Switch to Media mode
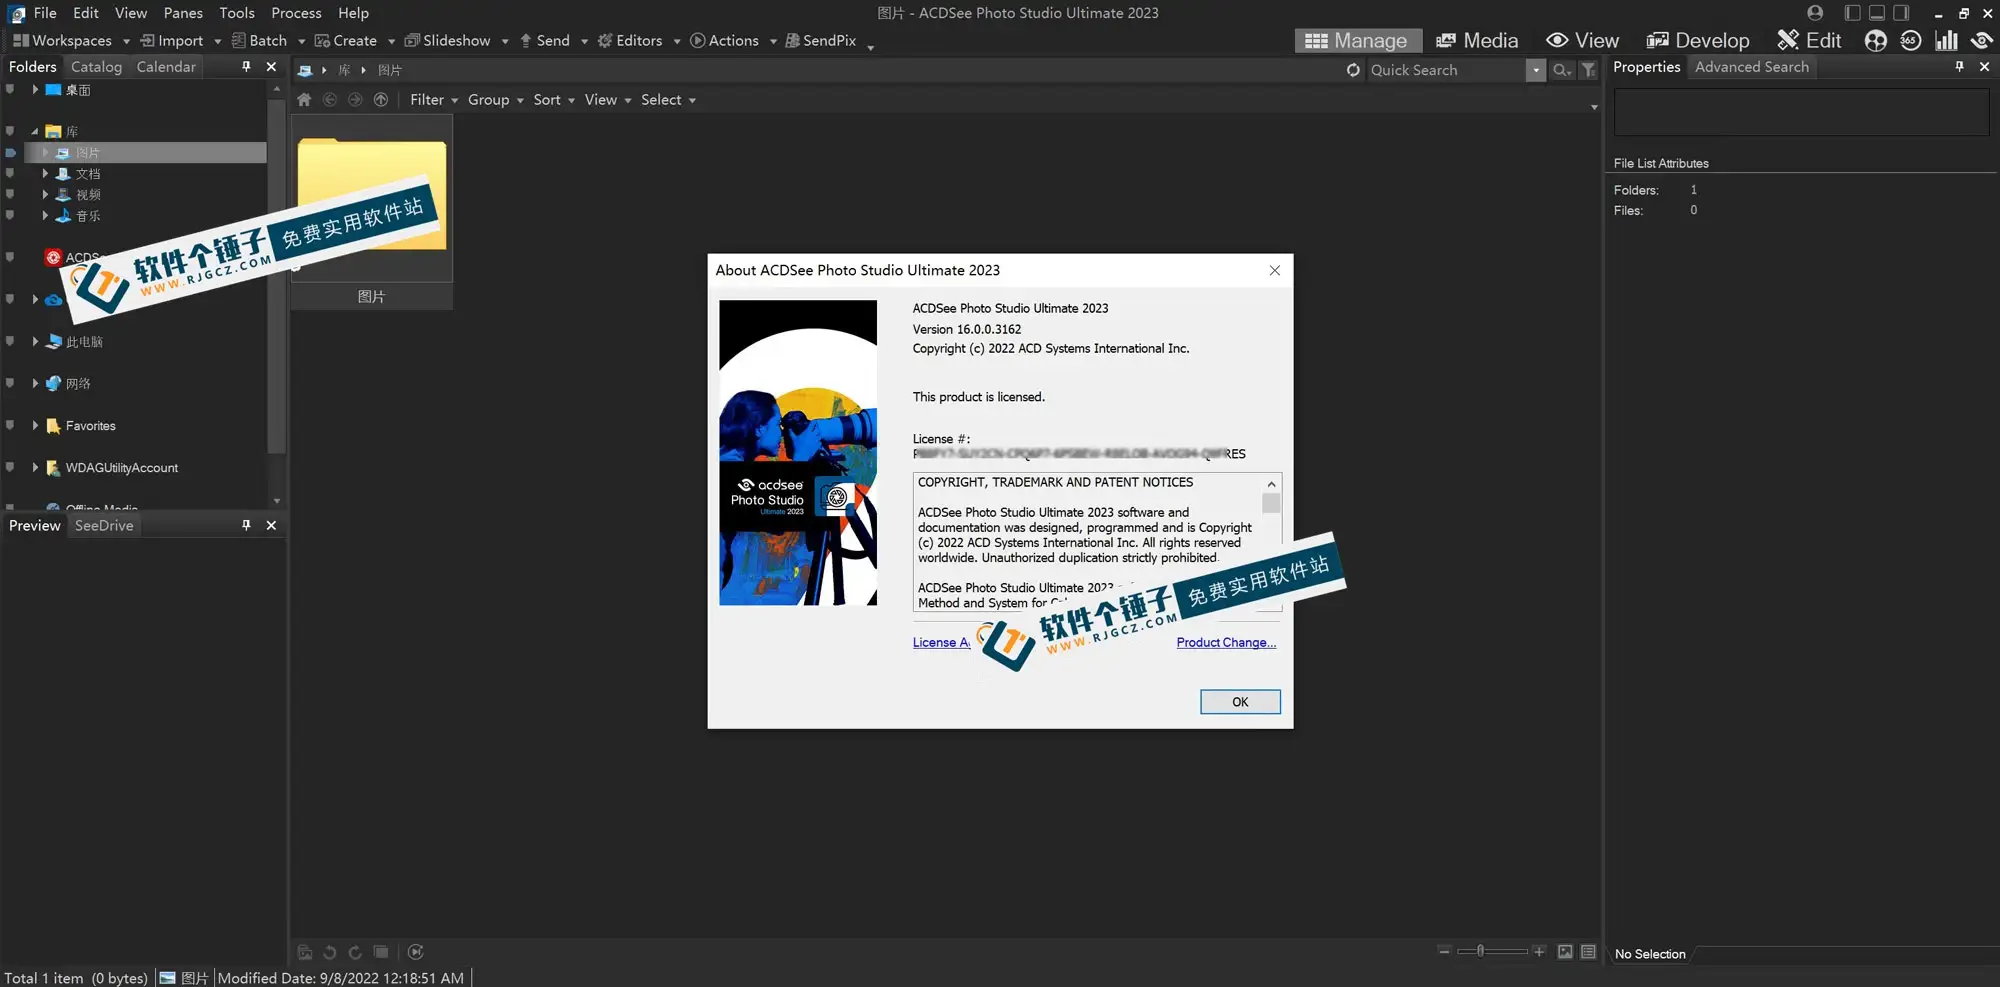Viewport: 2000px width, 987px height. [x=1477, y=40]
